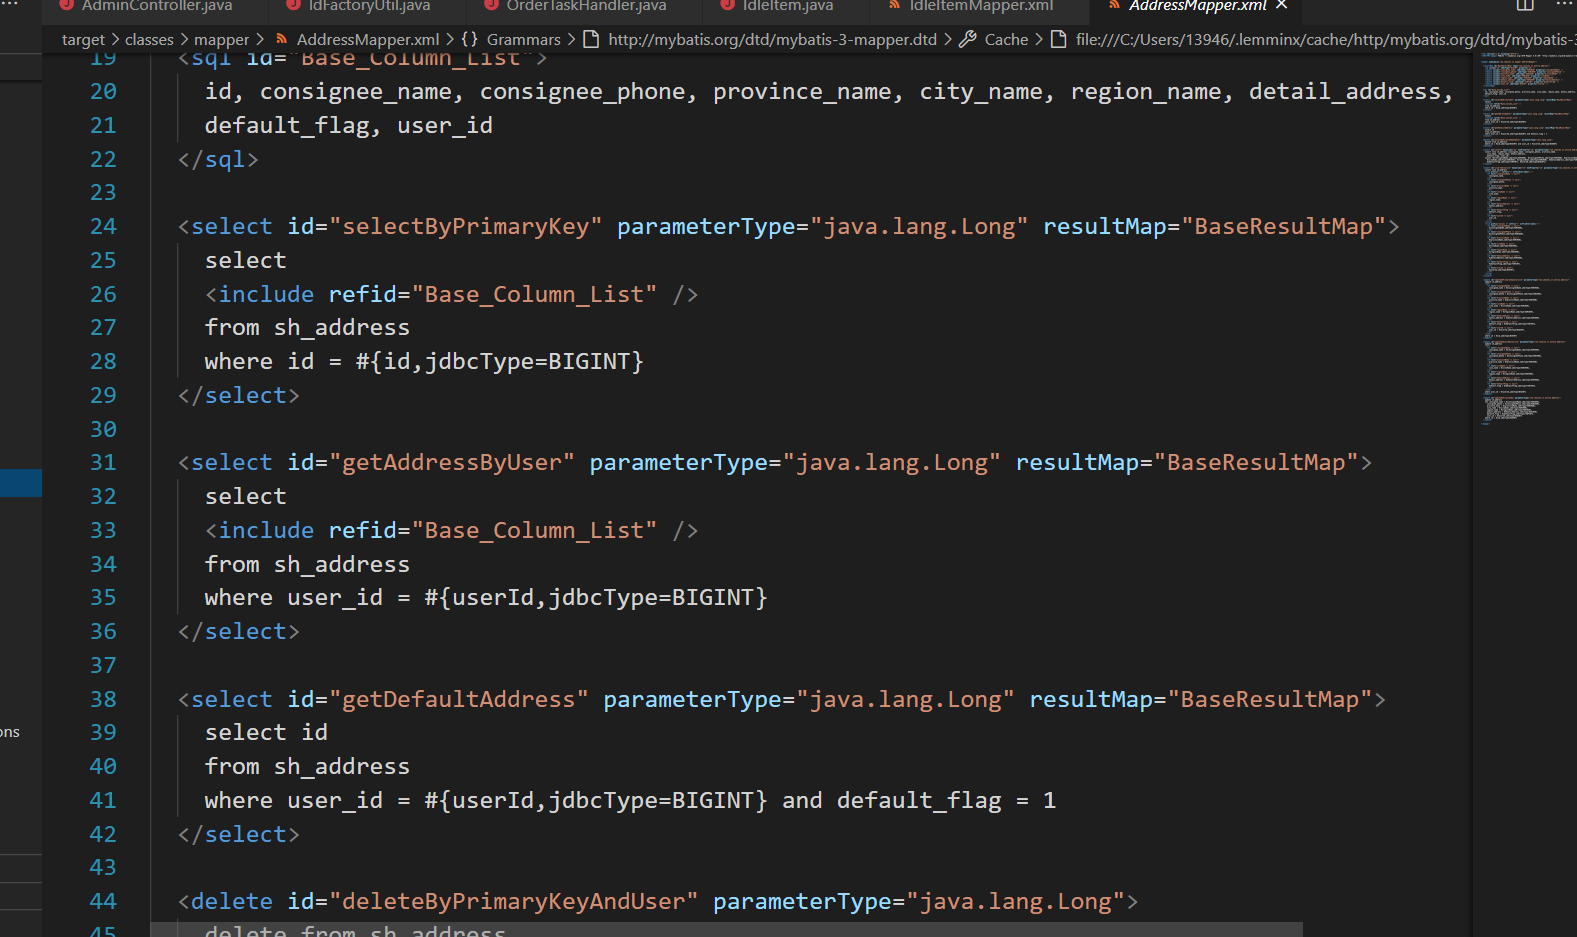Click the horizontal scrollbar under the editor
Viewport: 1577px width, 937px height.
click(x=727, y=929)
